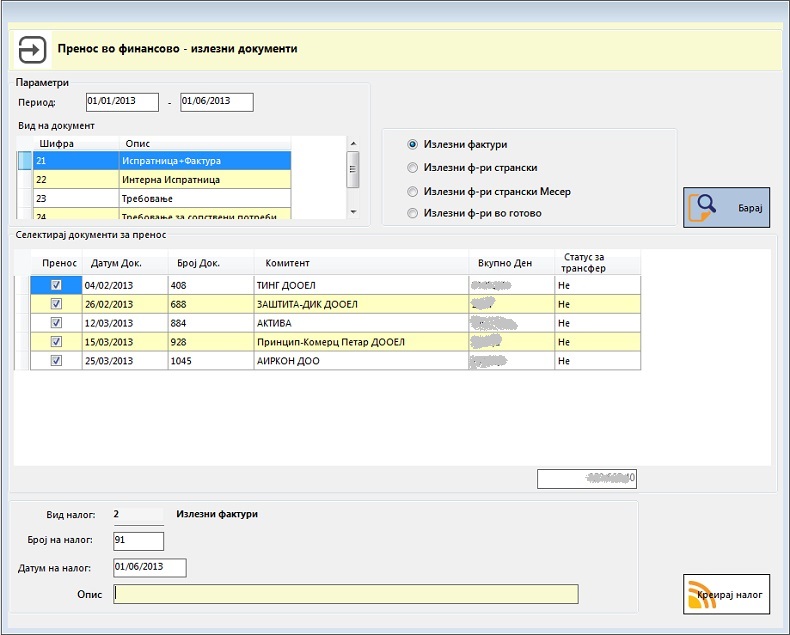Click date cell 25/03/2013
Image resolution: width=790 pixels, height=635 pixels.
(125, 360)
